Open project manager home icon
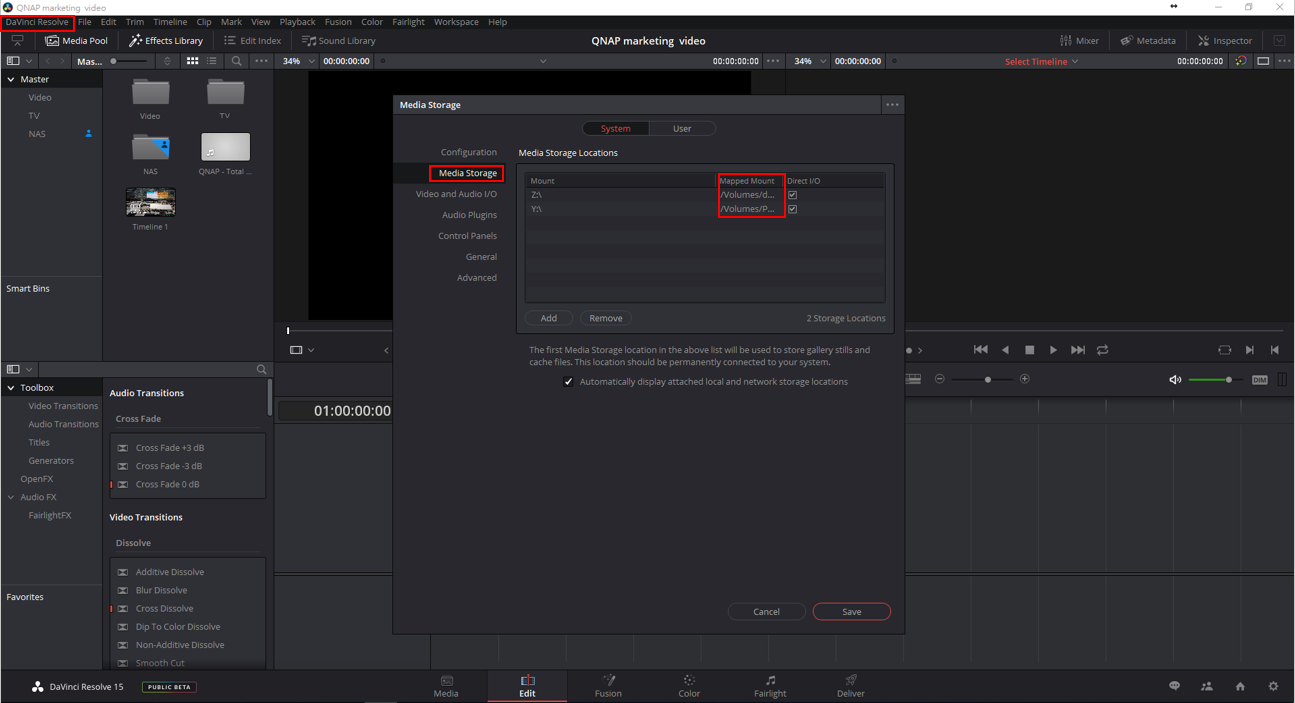Screen dimensions: 1295x703 1240,687
